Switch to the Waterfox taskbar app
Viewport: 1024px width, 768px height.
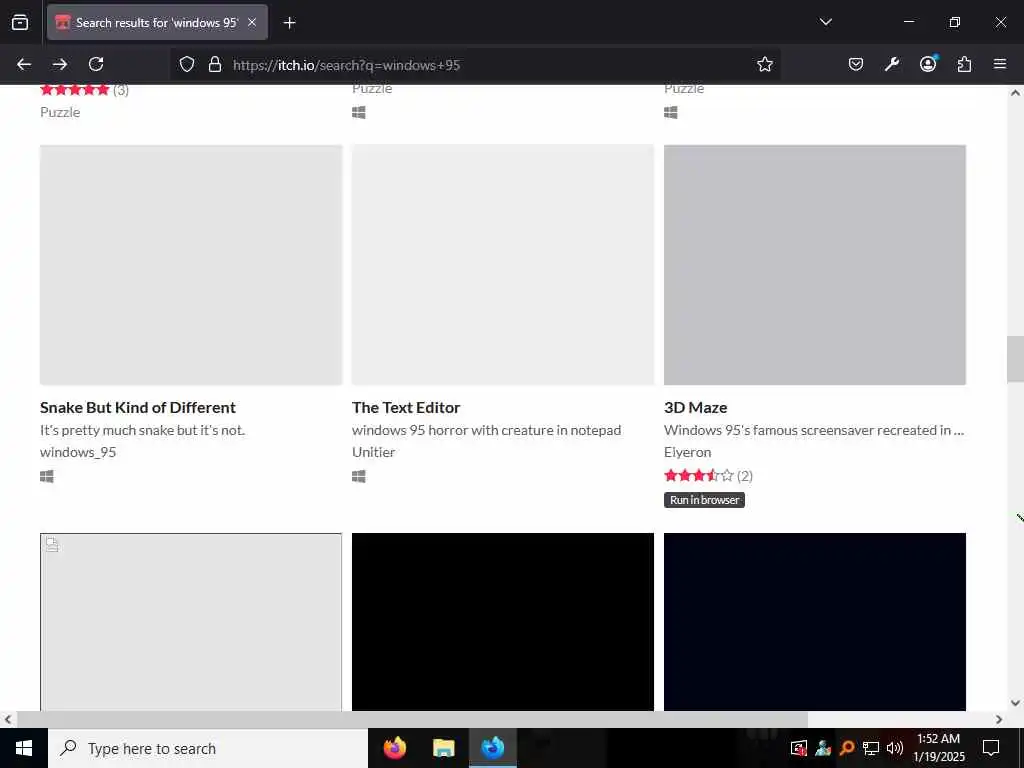point(493,748)
